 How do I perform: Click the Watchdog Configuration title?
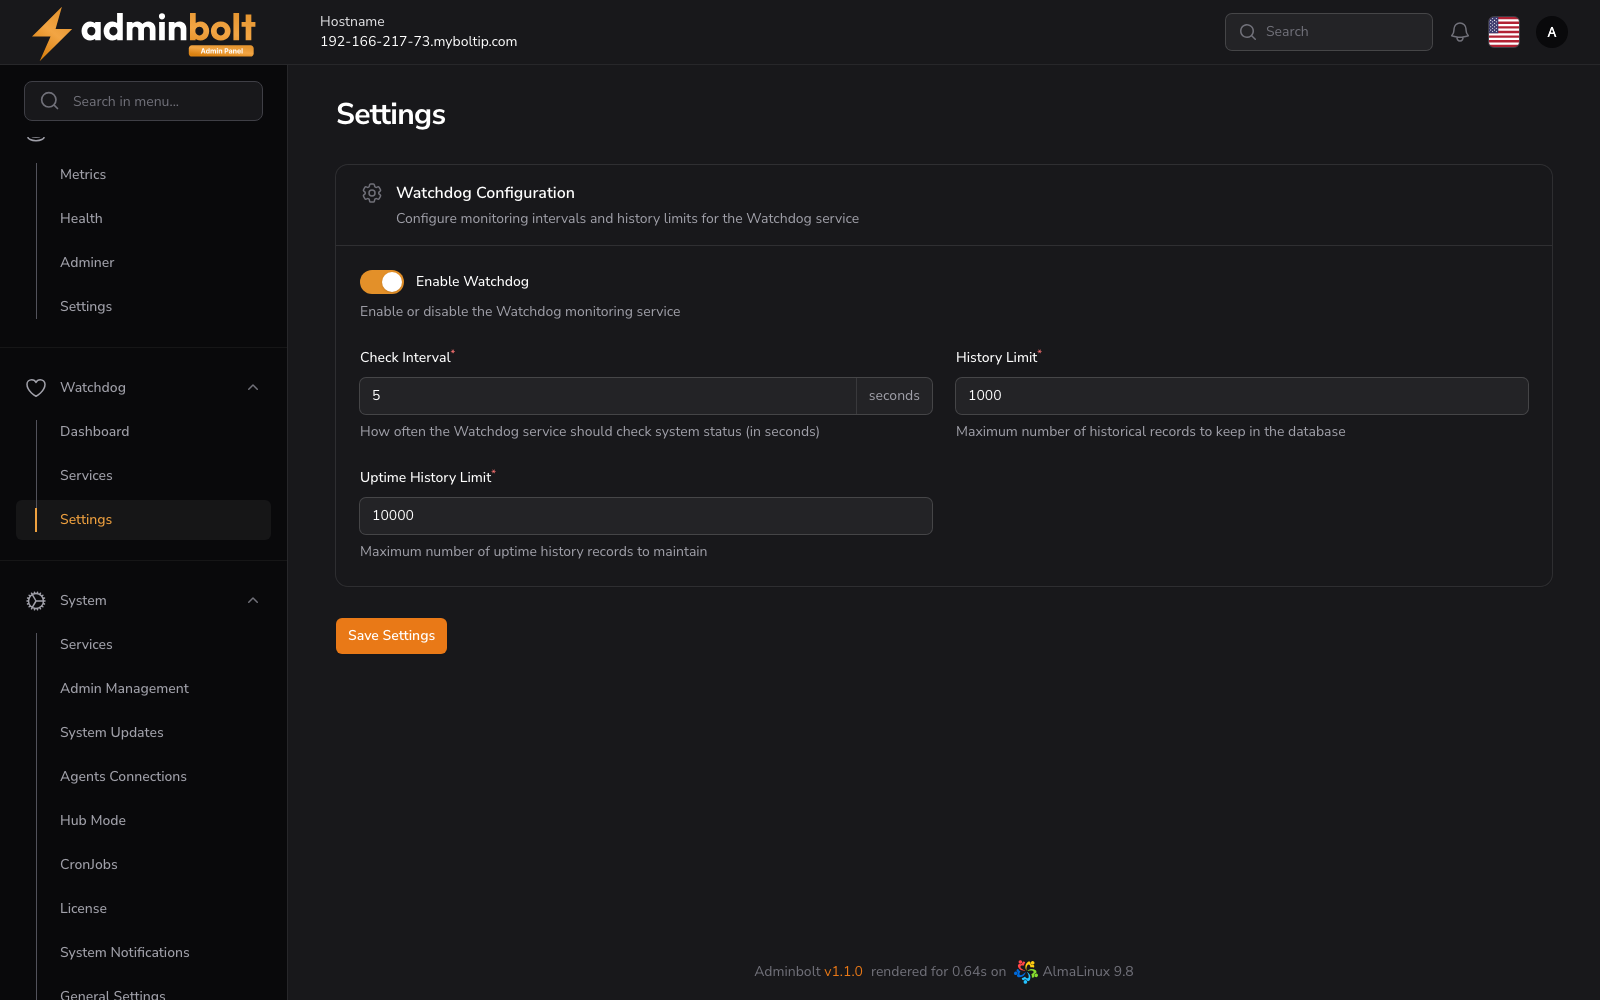pos(485,193)
